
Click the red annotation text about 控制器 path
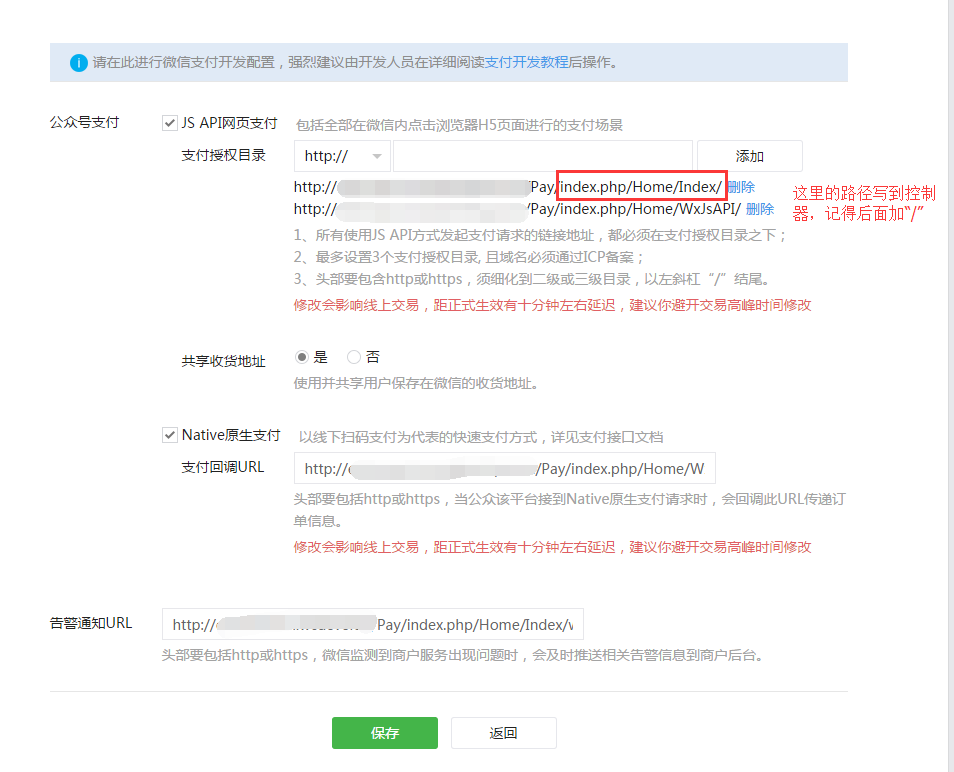pos(864,202)
